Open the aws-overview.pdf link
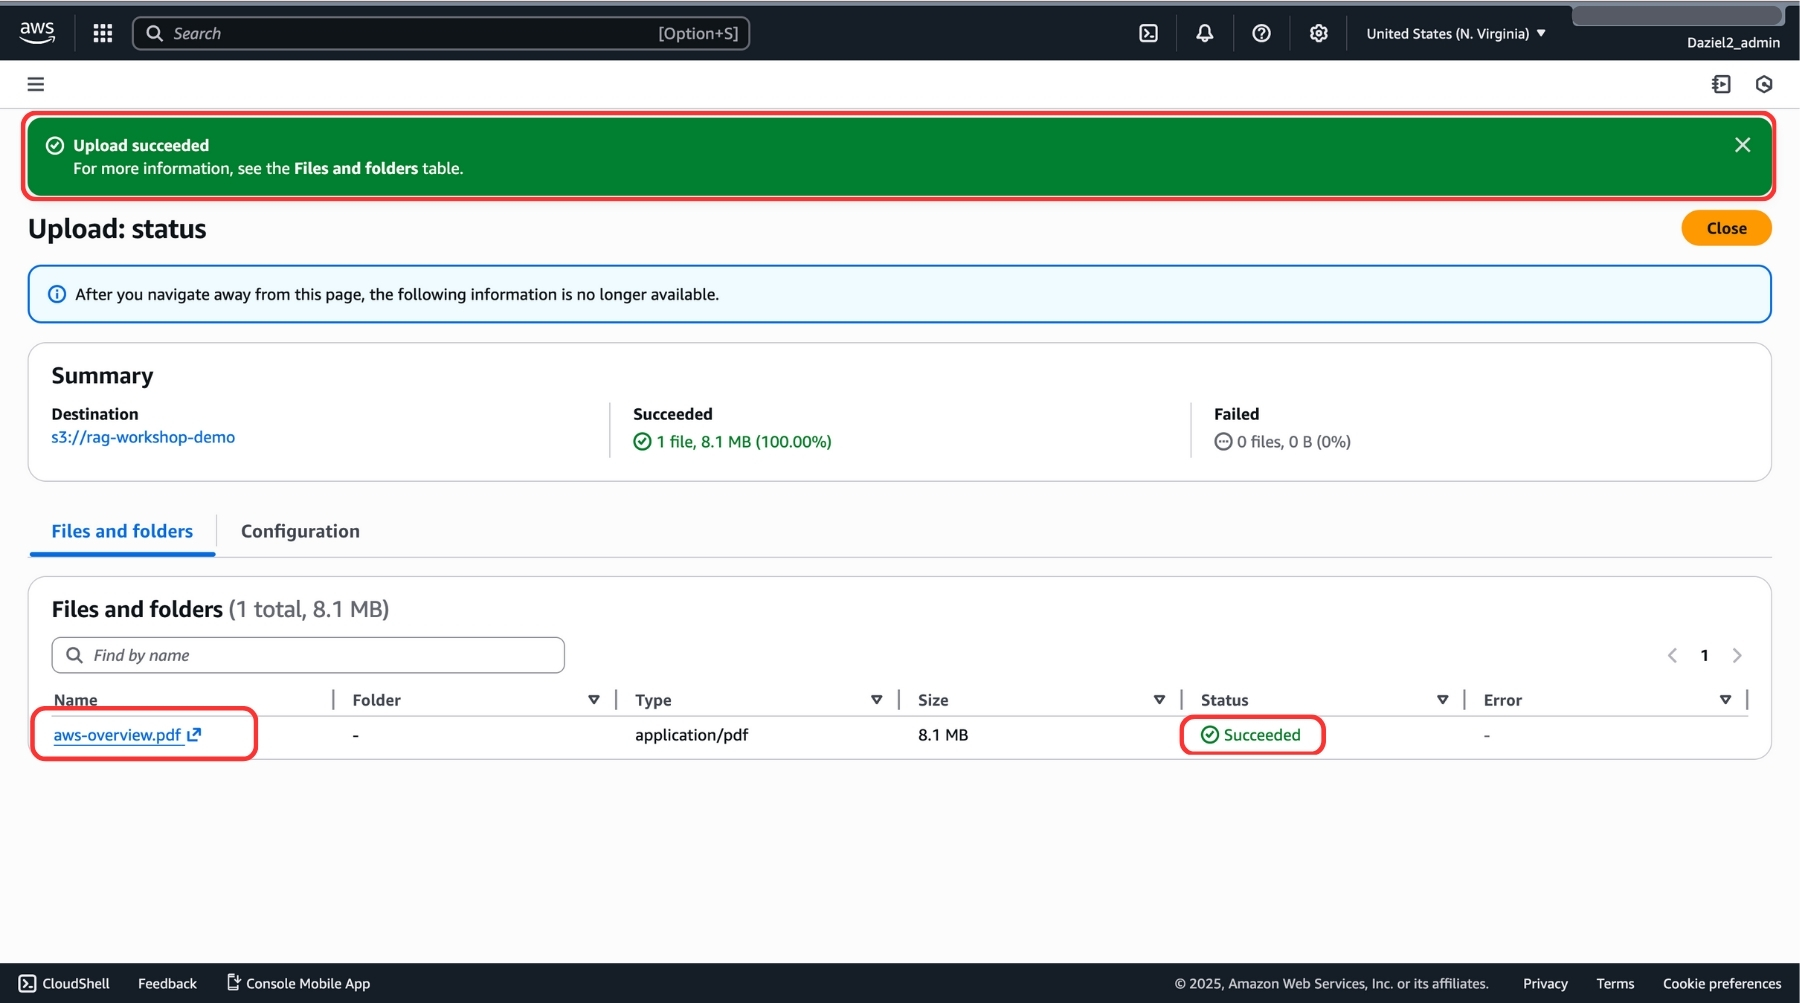 117,735
